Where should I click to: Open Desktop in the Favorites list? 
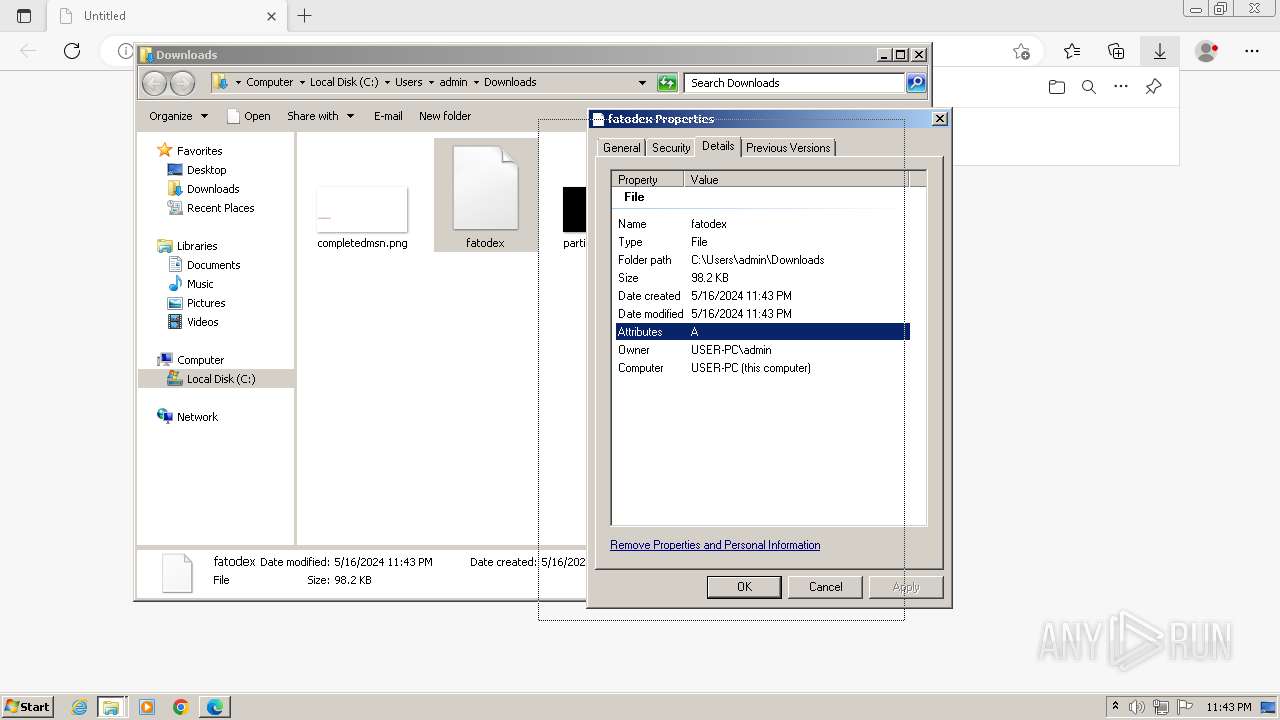206,170
